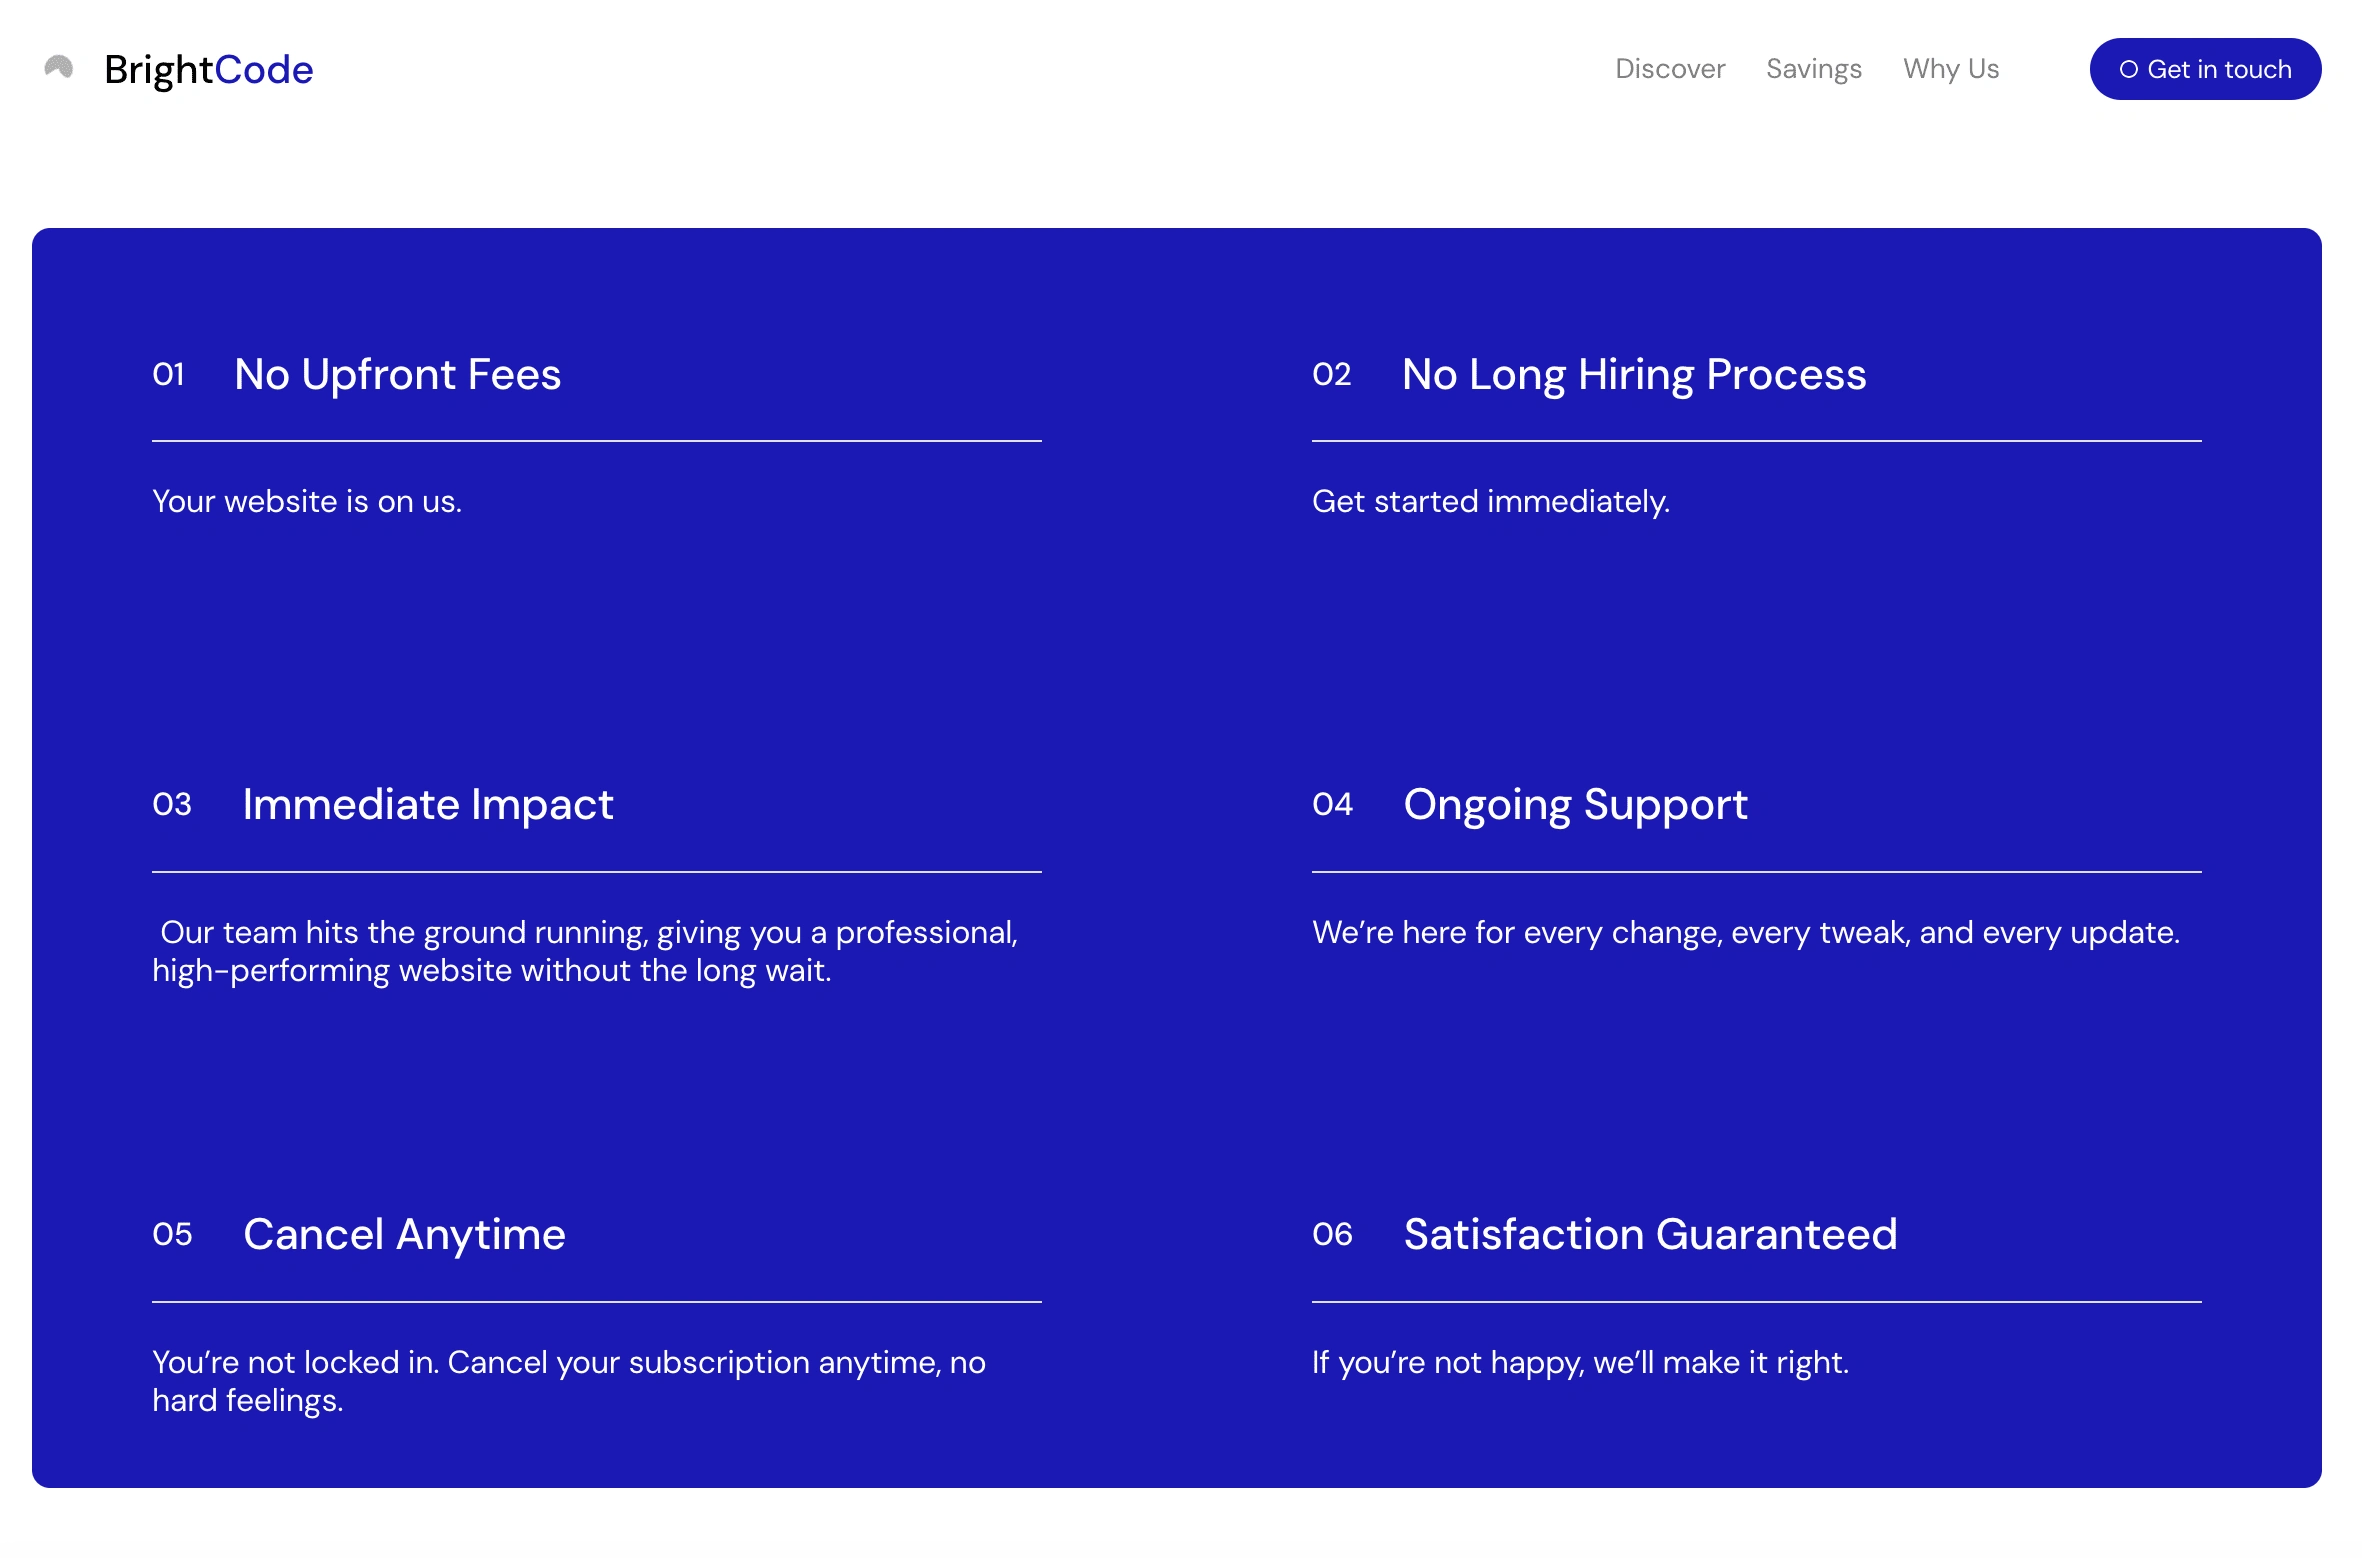Select the No Upfront Fees heading
The width and height of the screenshot is (2362, 1558).
[397, 375]
